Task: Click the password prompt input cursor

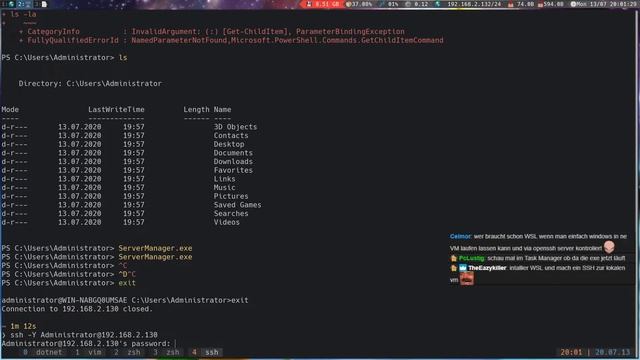Action: click(x=175, y=343)
